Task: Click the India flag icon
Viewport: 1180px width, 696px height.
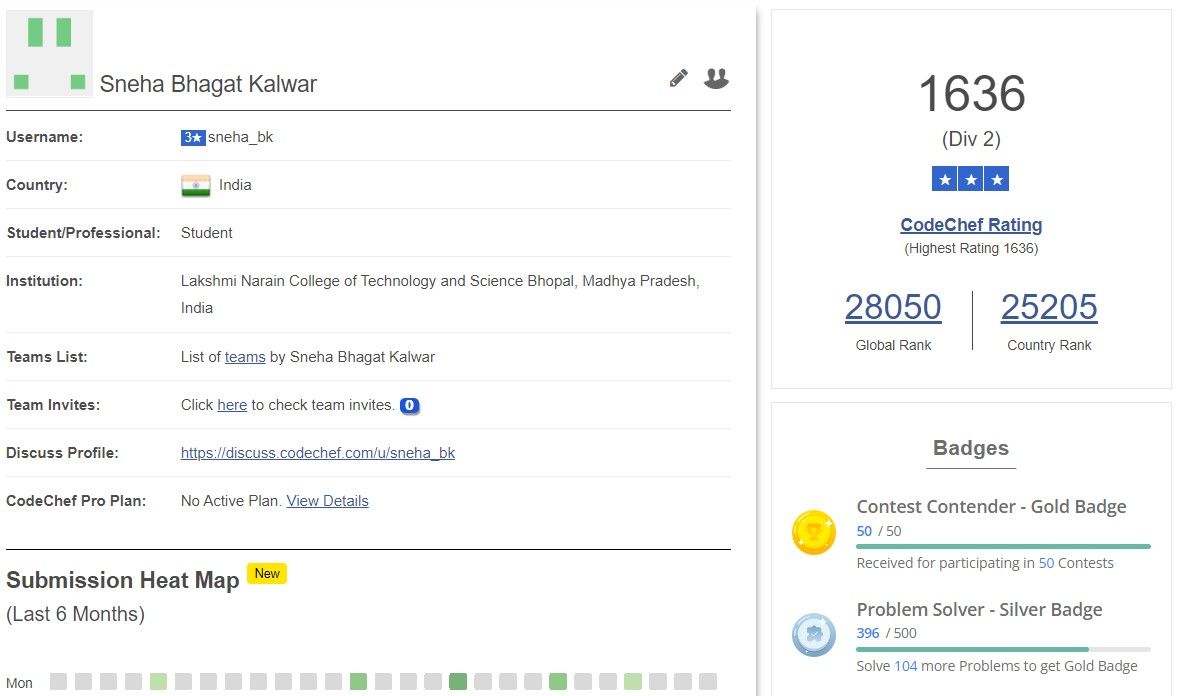Action: (196, 185)
